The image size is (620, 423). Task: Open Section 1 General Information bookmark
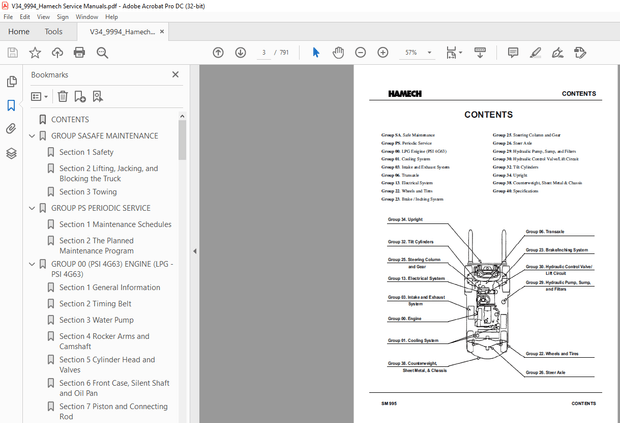click(x=110, y=287)
